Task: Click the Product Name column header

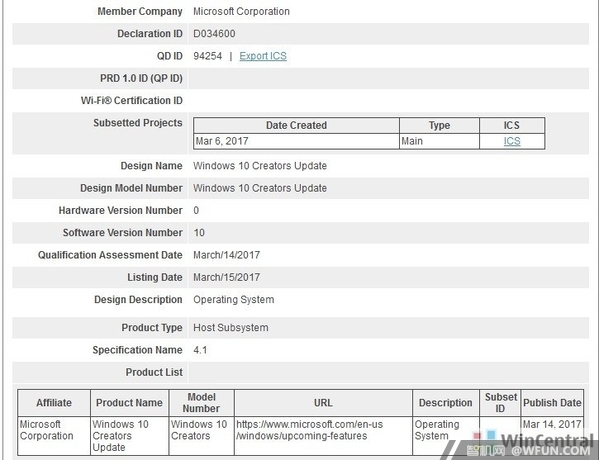Action: point(129,403)
